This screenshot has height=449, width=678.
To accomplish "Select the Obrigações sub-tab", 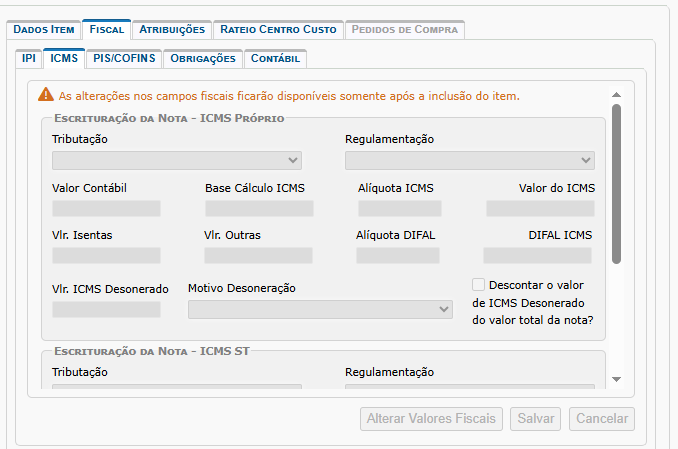I will tap(203, 59).
